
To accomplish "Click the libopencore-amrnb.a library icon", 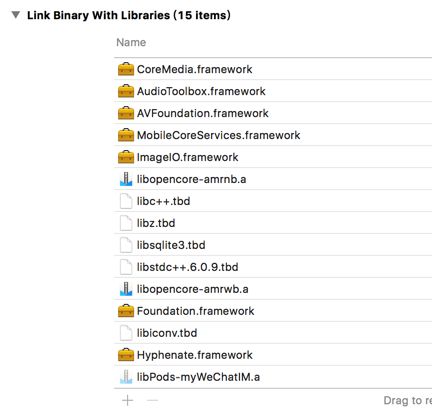I will pyautogui.click(x=126, y=179).
